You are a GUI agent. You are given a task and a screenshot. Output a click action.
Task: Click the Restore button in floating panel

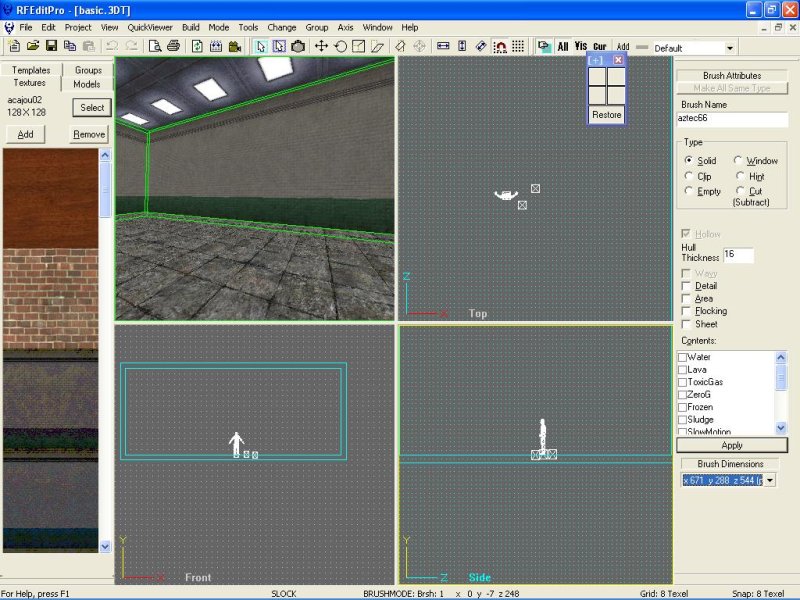607,115
